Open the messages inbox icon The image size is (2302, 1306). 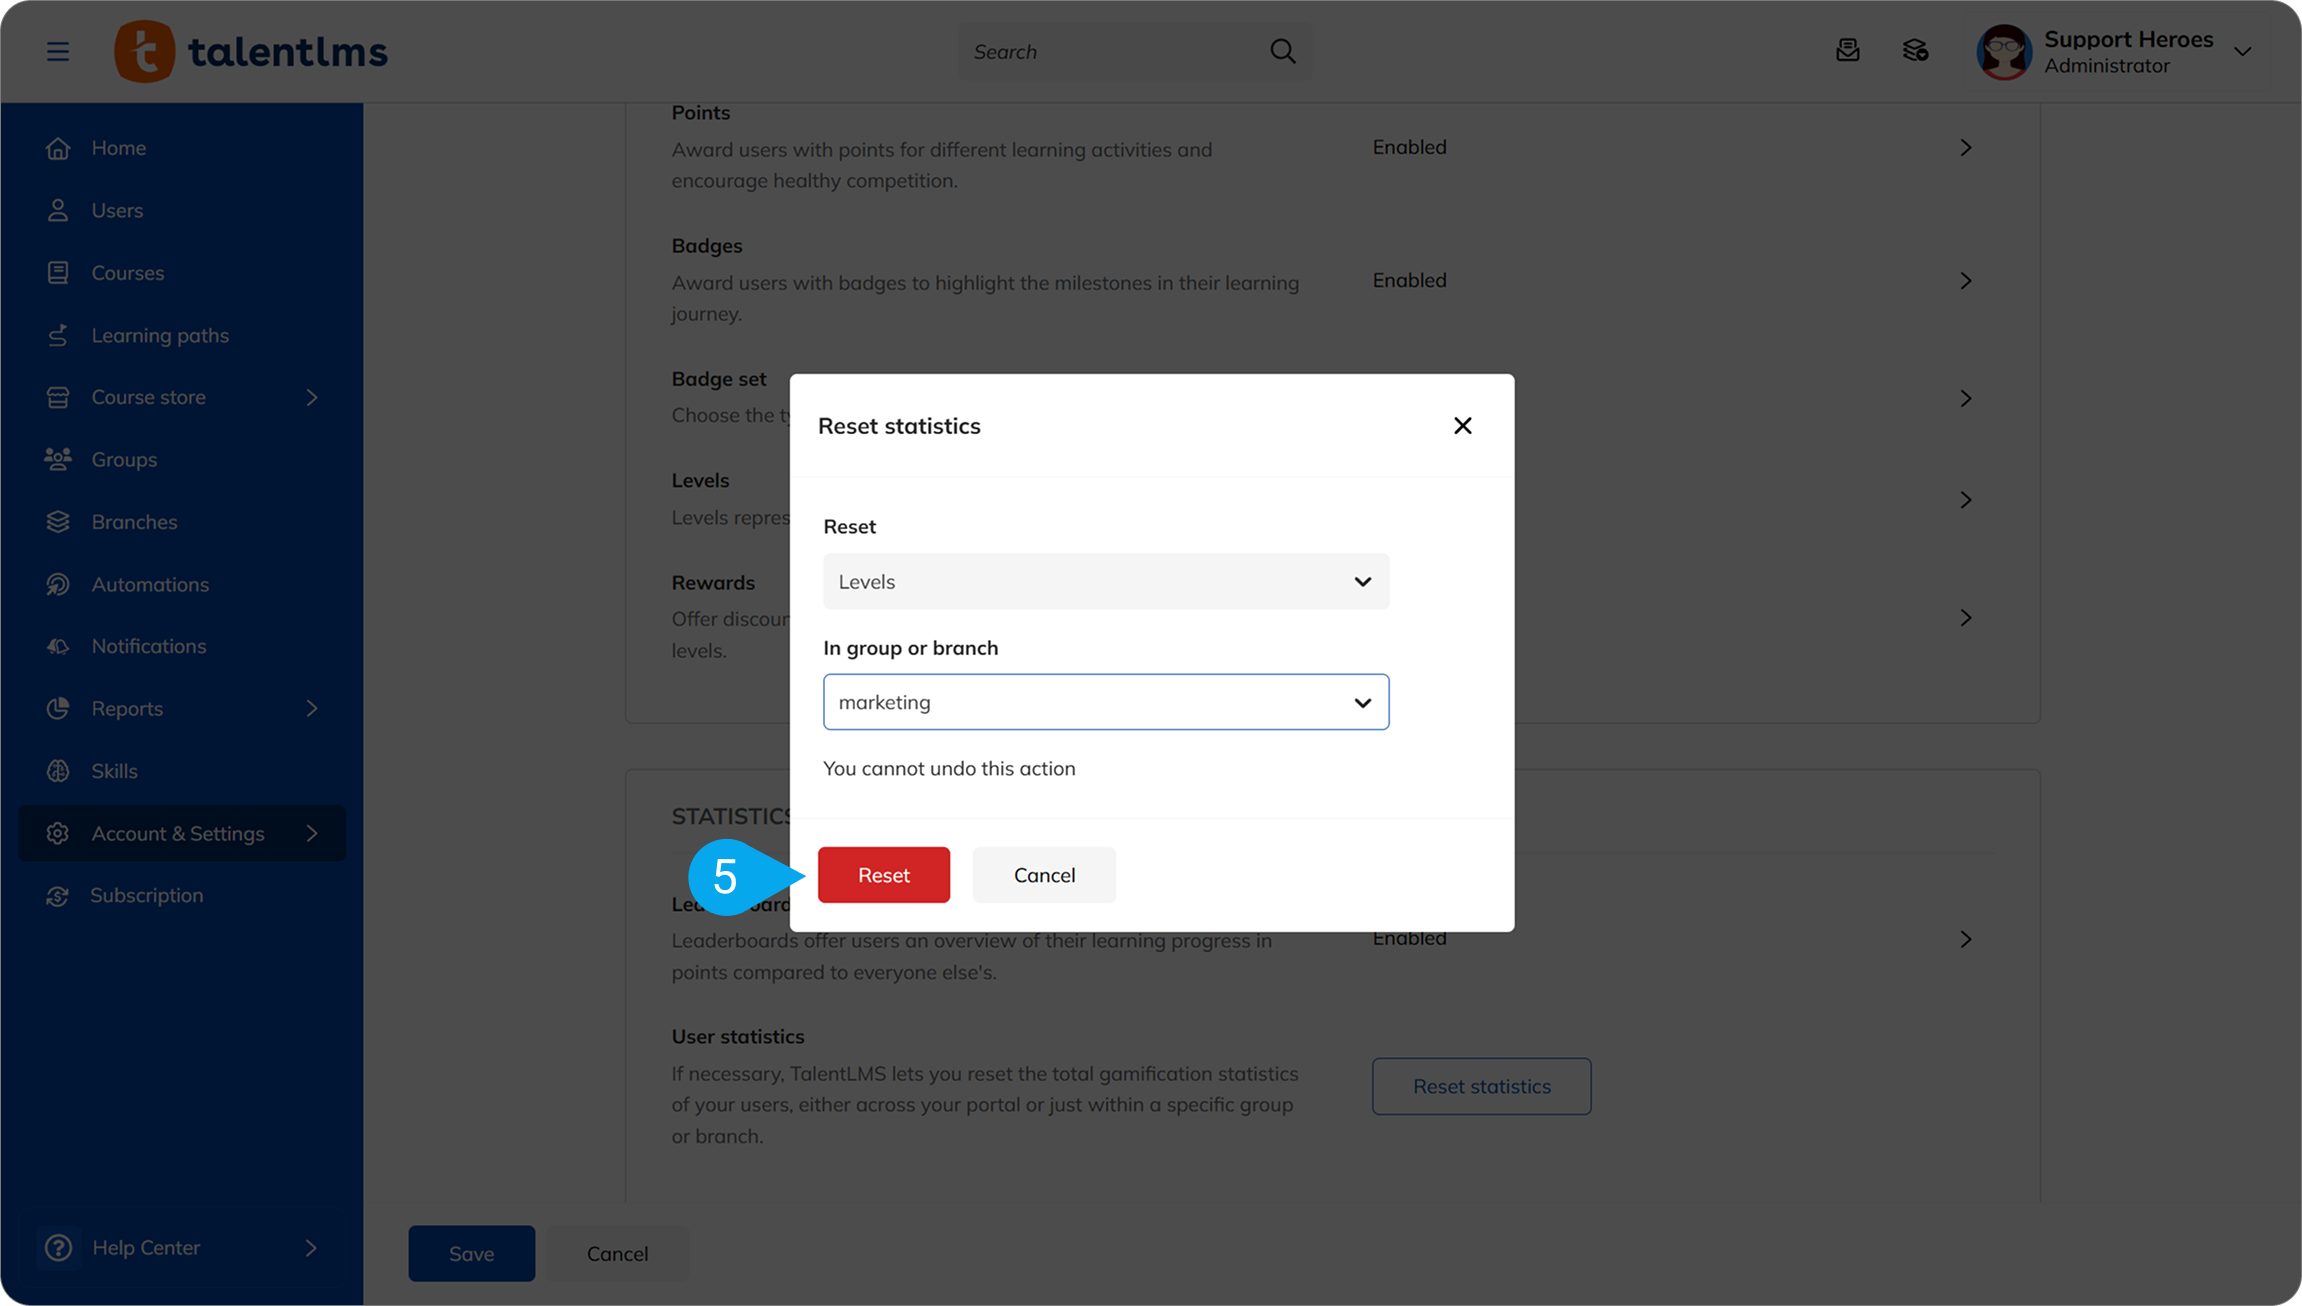point(1847,50)
